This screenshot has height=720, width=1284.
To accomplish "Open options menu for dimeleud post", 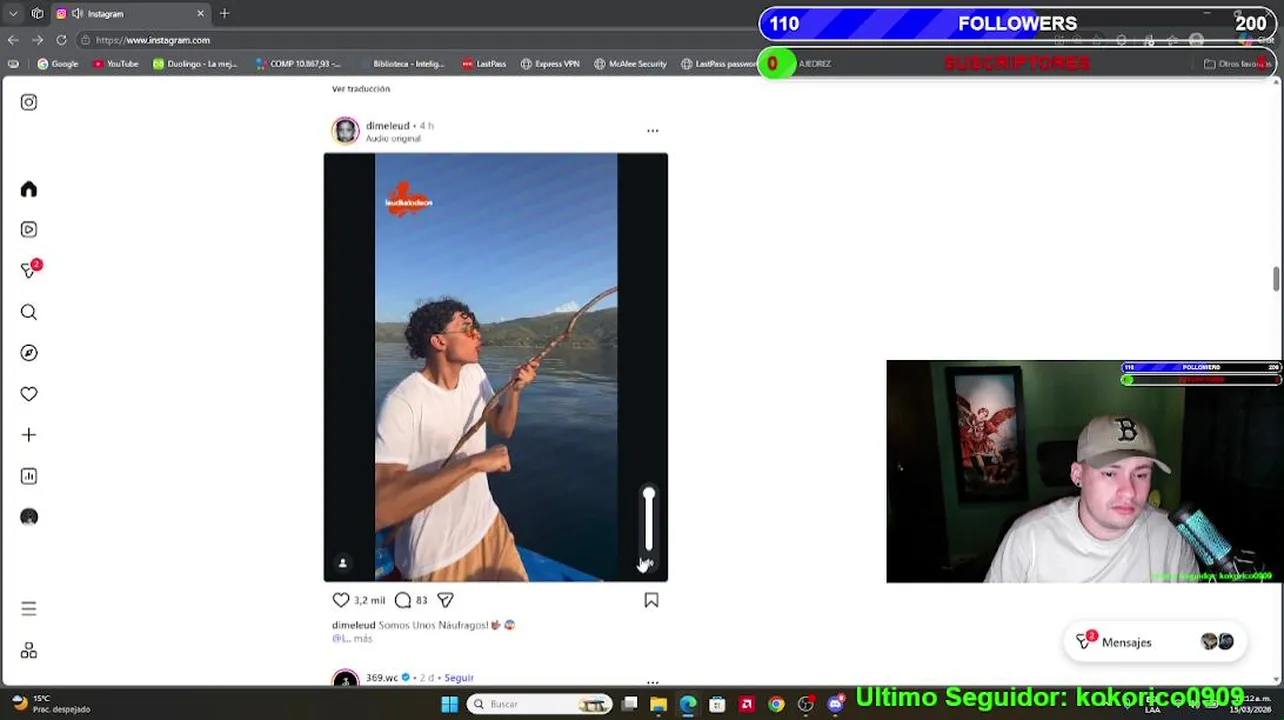I will pos(653,130).
